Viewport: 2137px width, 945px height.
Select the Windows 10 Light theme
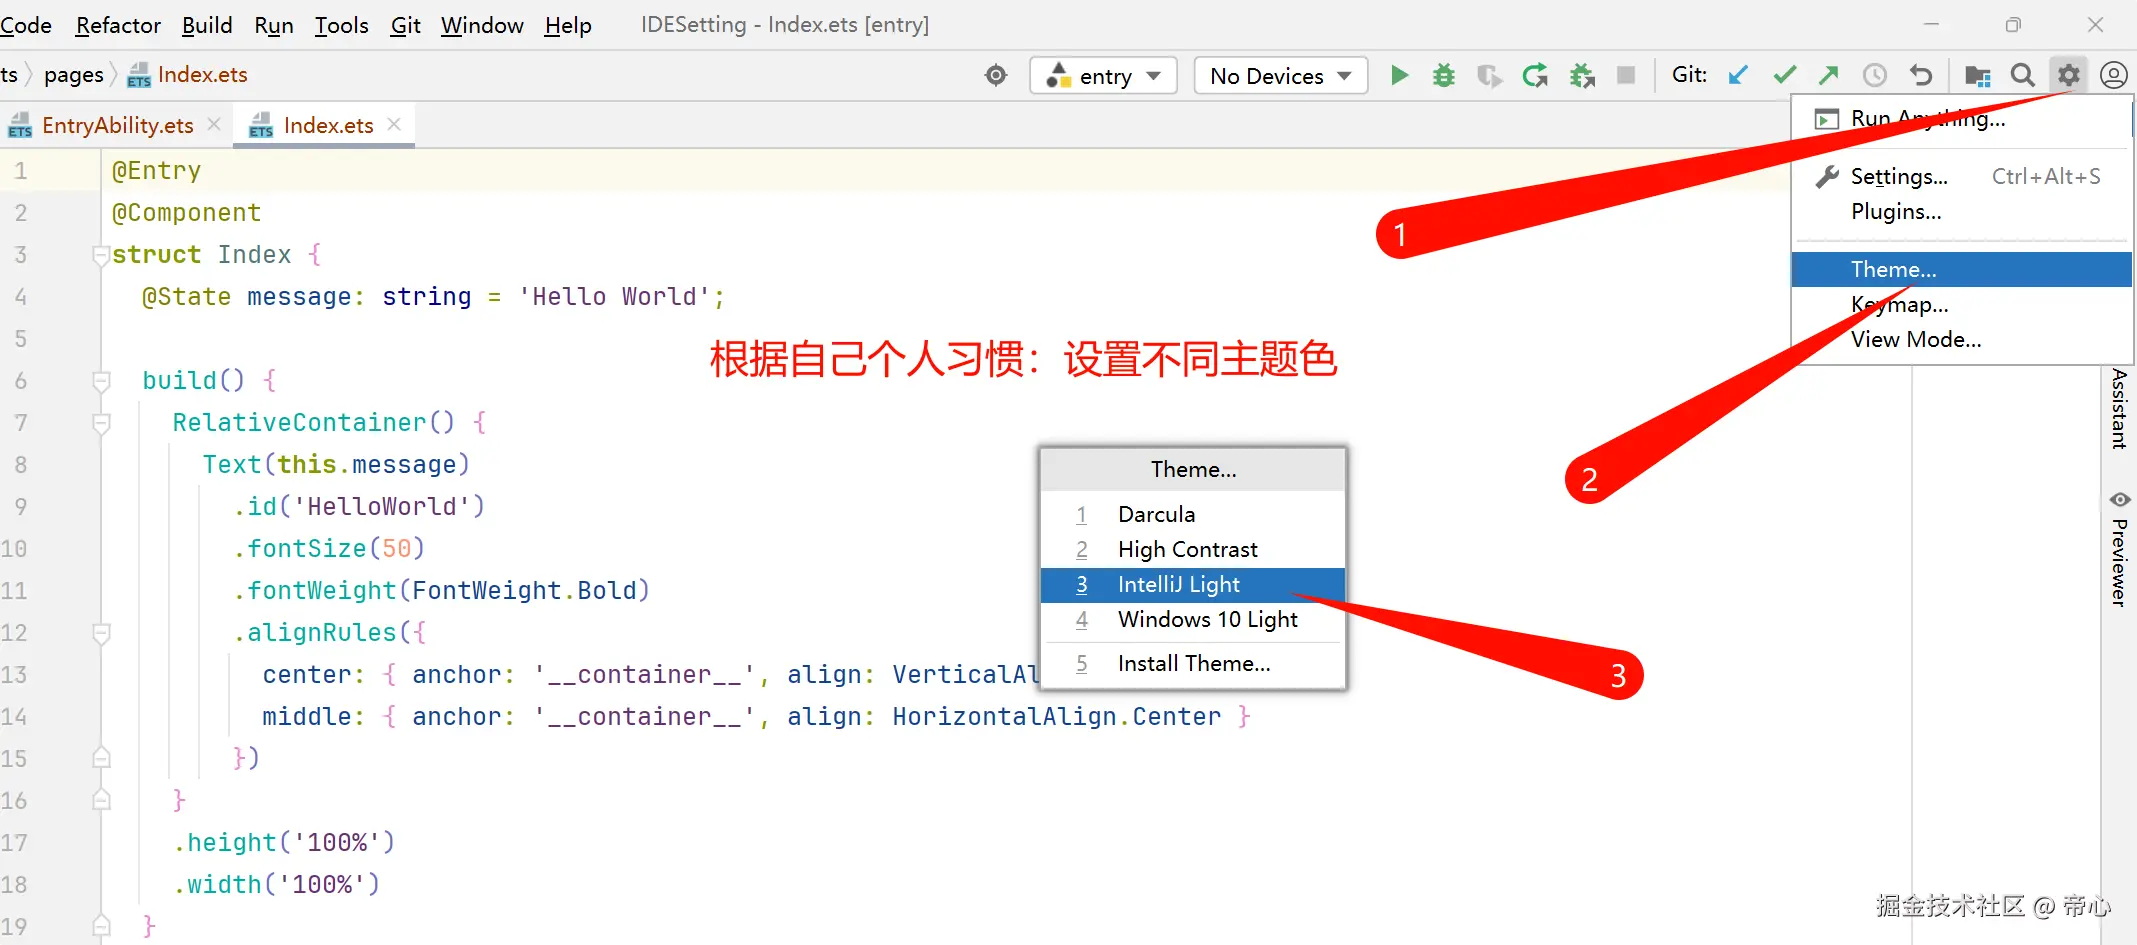(x=1193, y=620)
